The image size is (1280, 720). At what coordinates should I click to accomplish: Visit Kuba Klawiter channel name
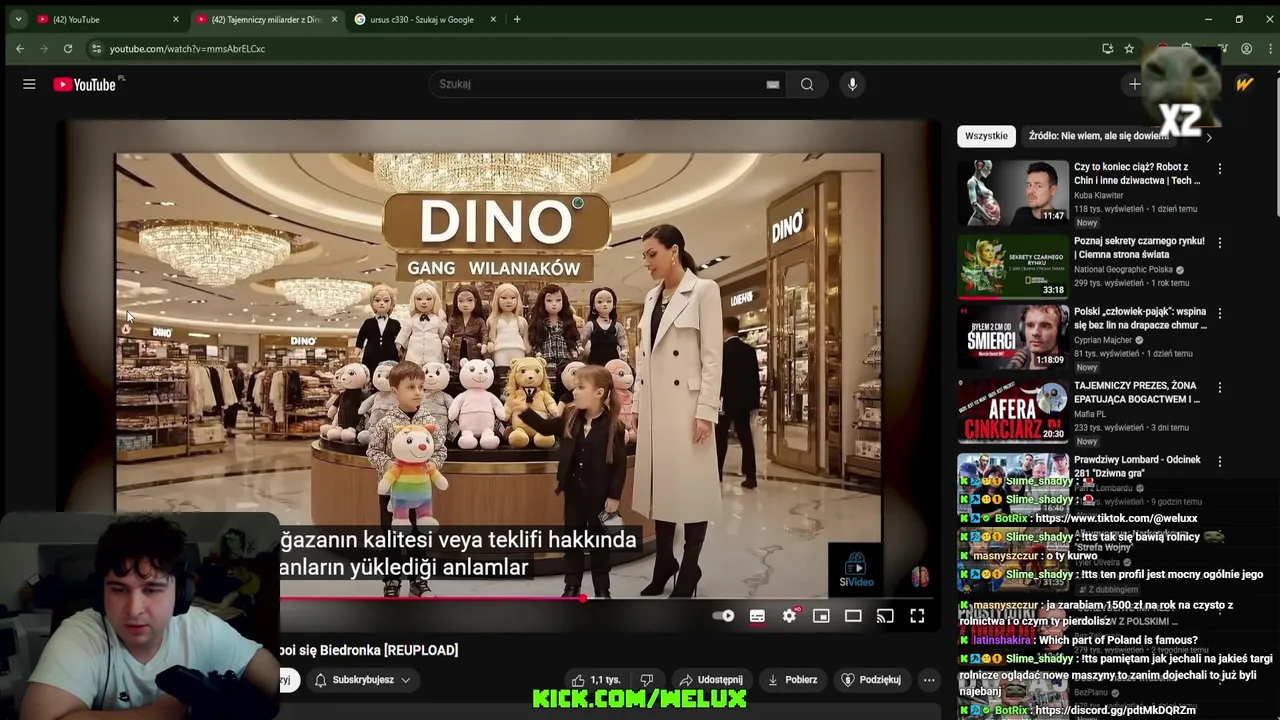[x=1099, y=196]
